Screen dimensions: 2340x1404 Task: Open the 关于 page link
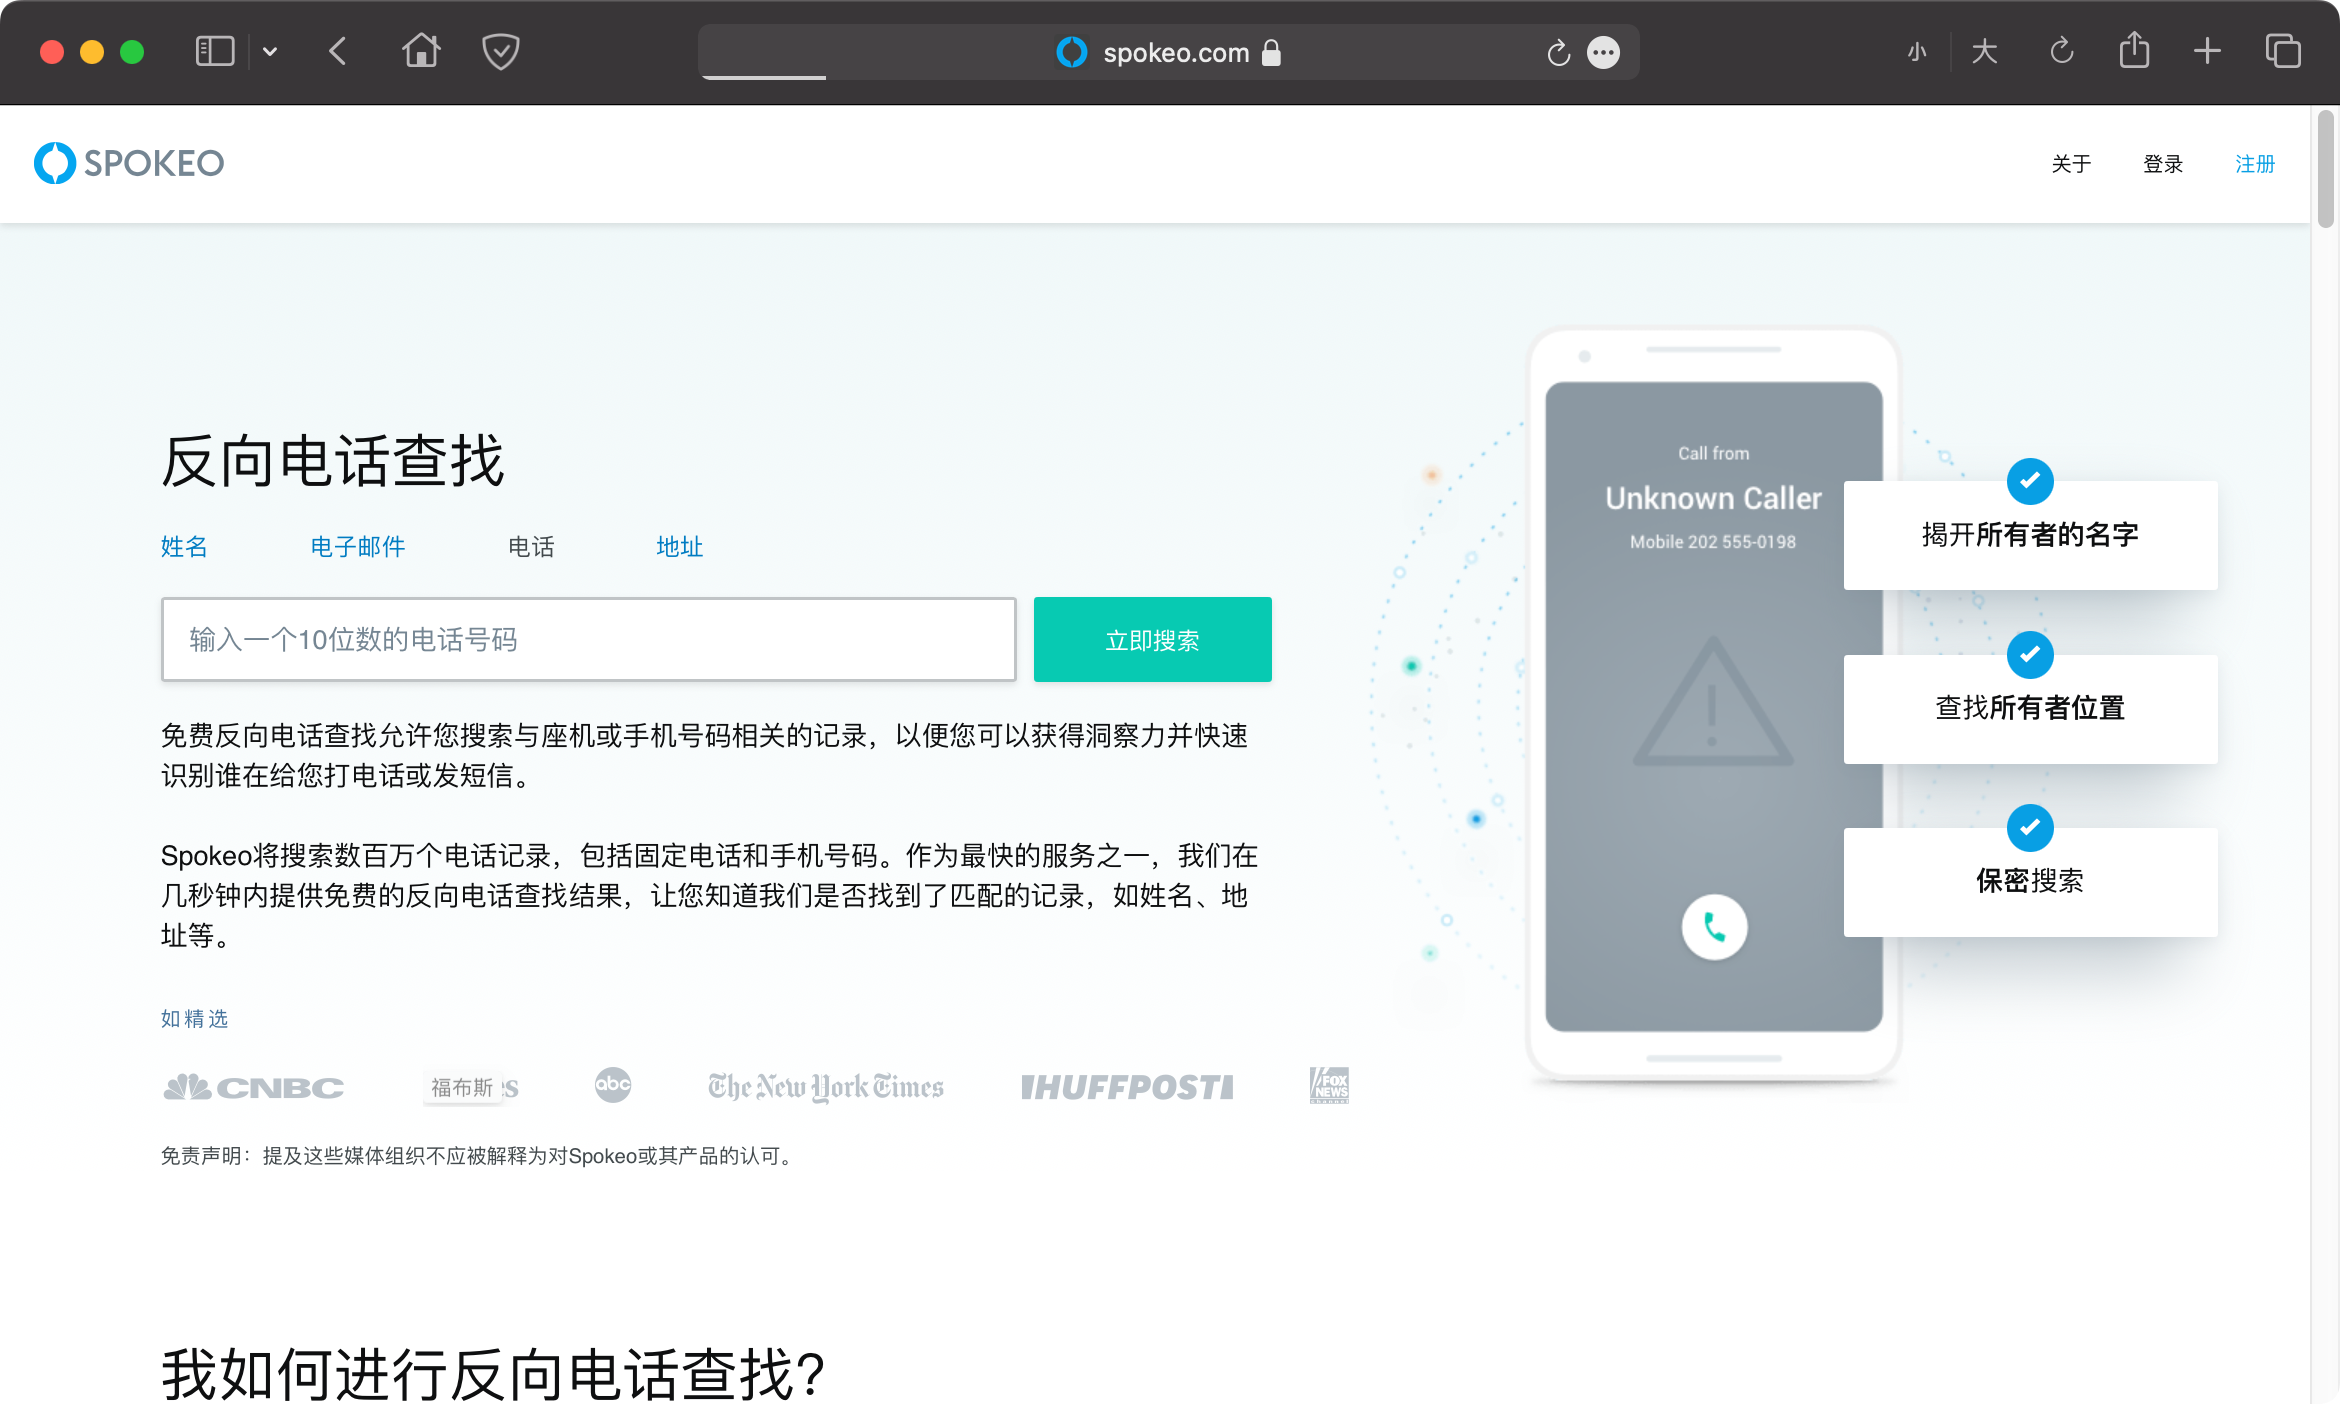2071,164
